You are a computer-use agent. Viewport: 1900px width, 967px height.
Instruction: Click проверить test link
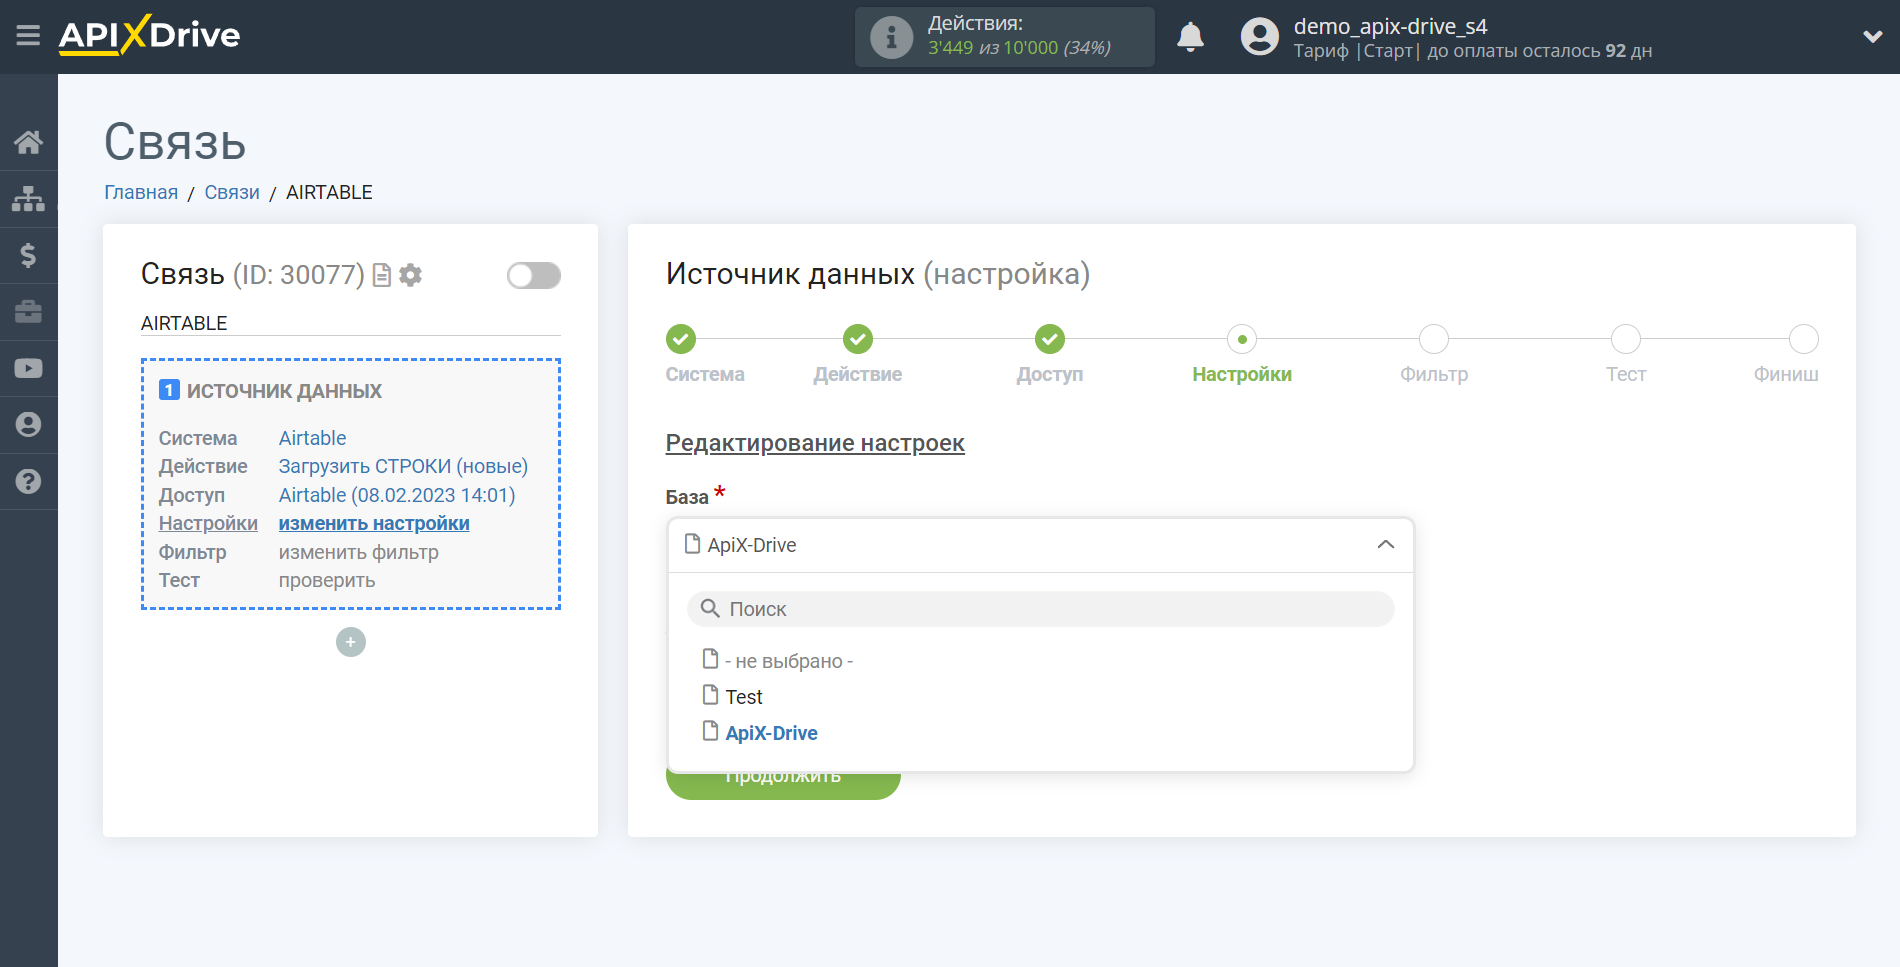tap(327, 580)
